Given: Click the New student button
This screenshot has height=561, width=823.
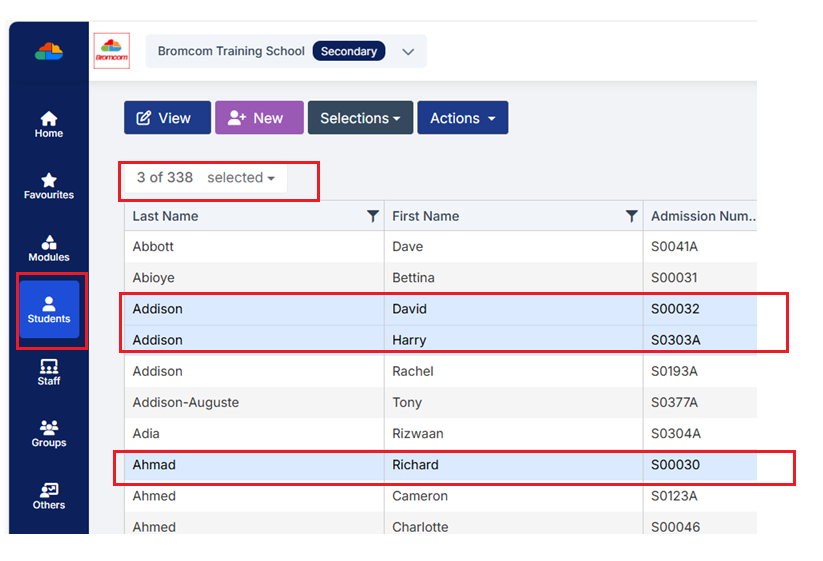Looking at the screenshot, I should [x=258, y=118].
